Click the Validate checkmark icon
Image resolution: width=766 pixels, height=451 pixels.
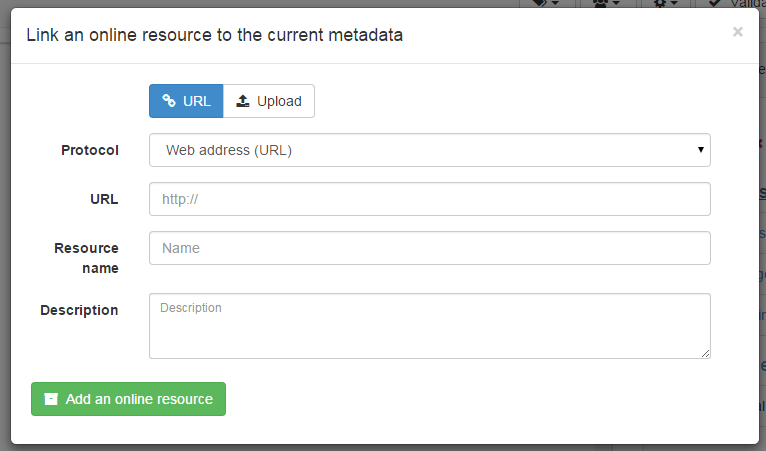[715, 2]
